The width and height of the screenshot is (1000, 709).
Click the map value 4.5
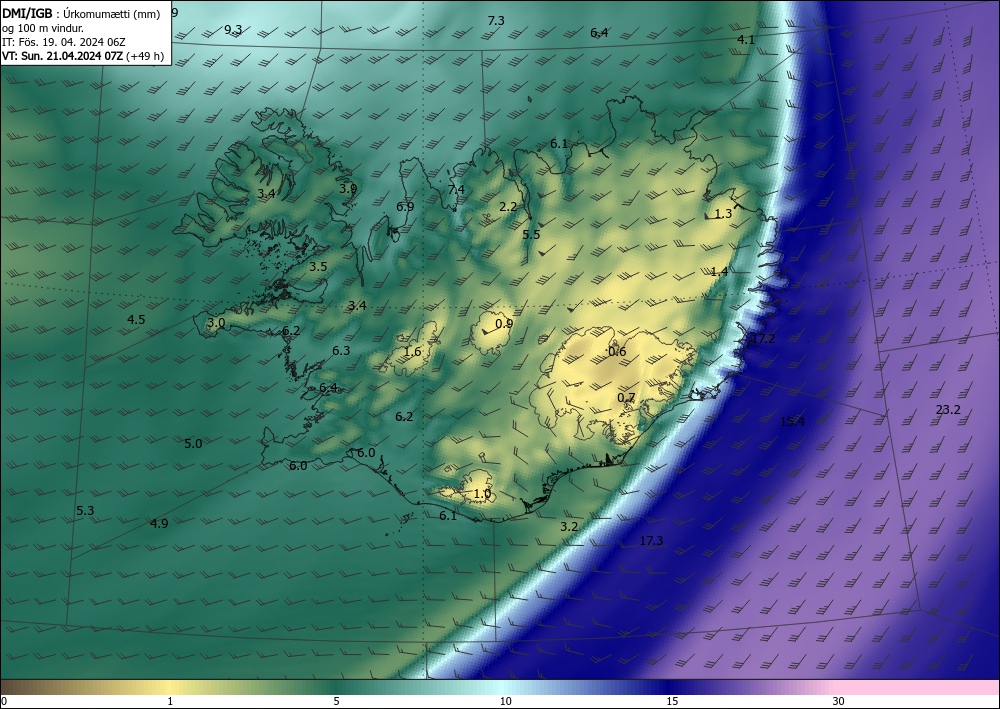tap(136, 320)
